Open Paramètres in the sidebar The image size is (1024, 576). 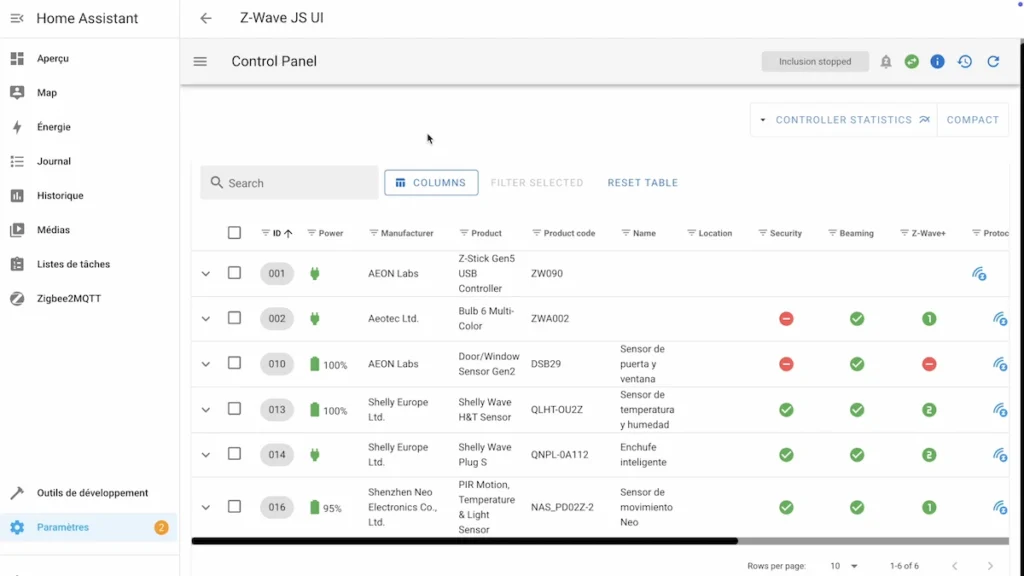pos(89,527)
